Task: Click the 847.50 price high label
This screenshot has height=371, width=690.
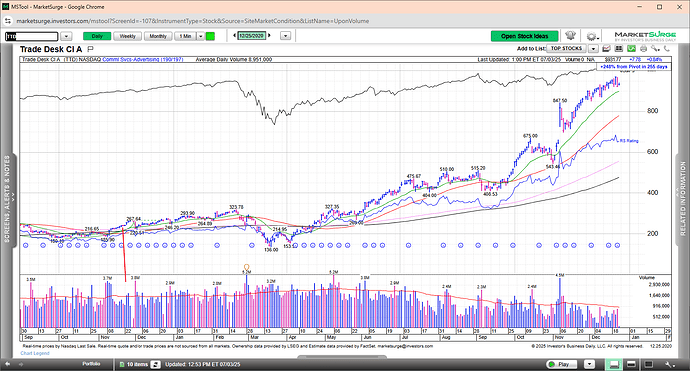Action: [x=560, y=101]
